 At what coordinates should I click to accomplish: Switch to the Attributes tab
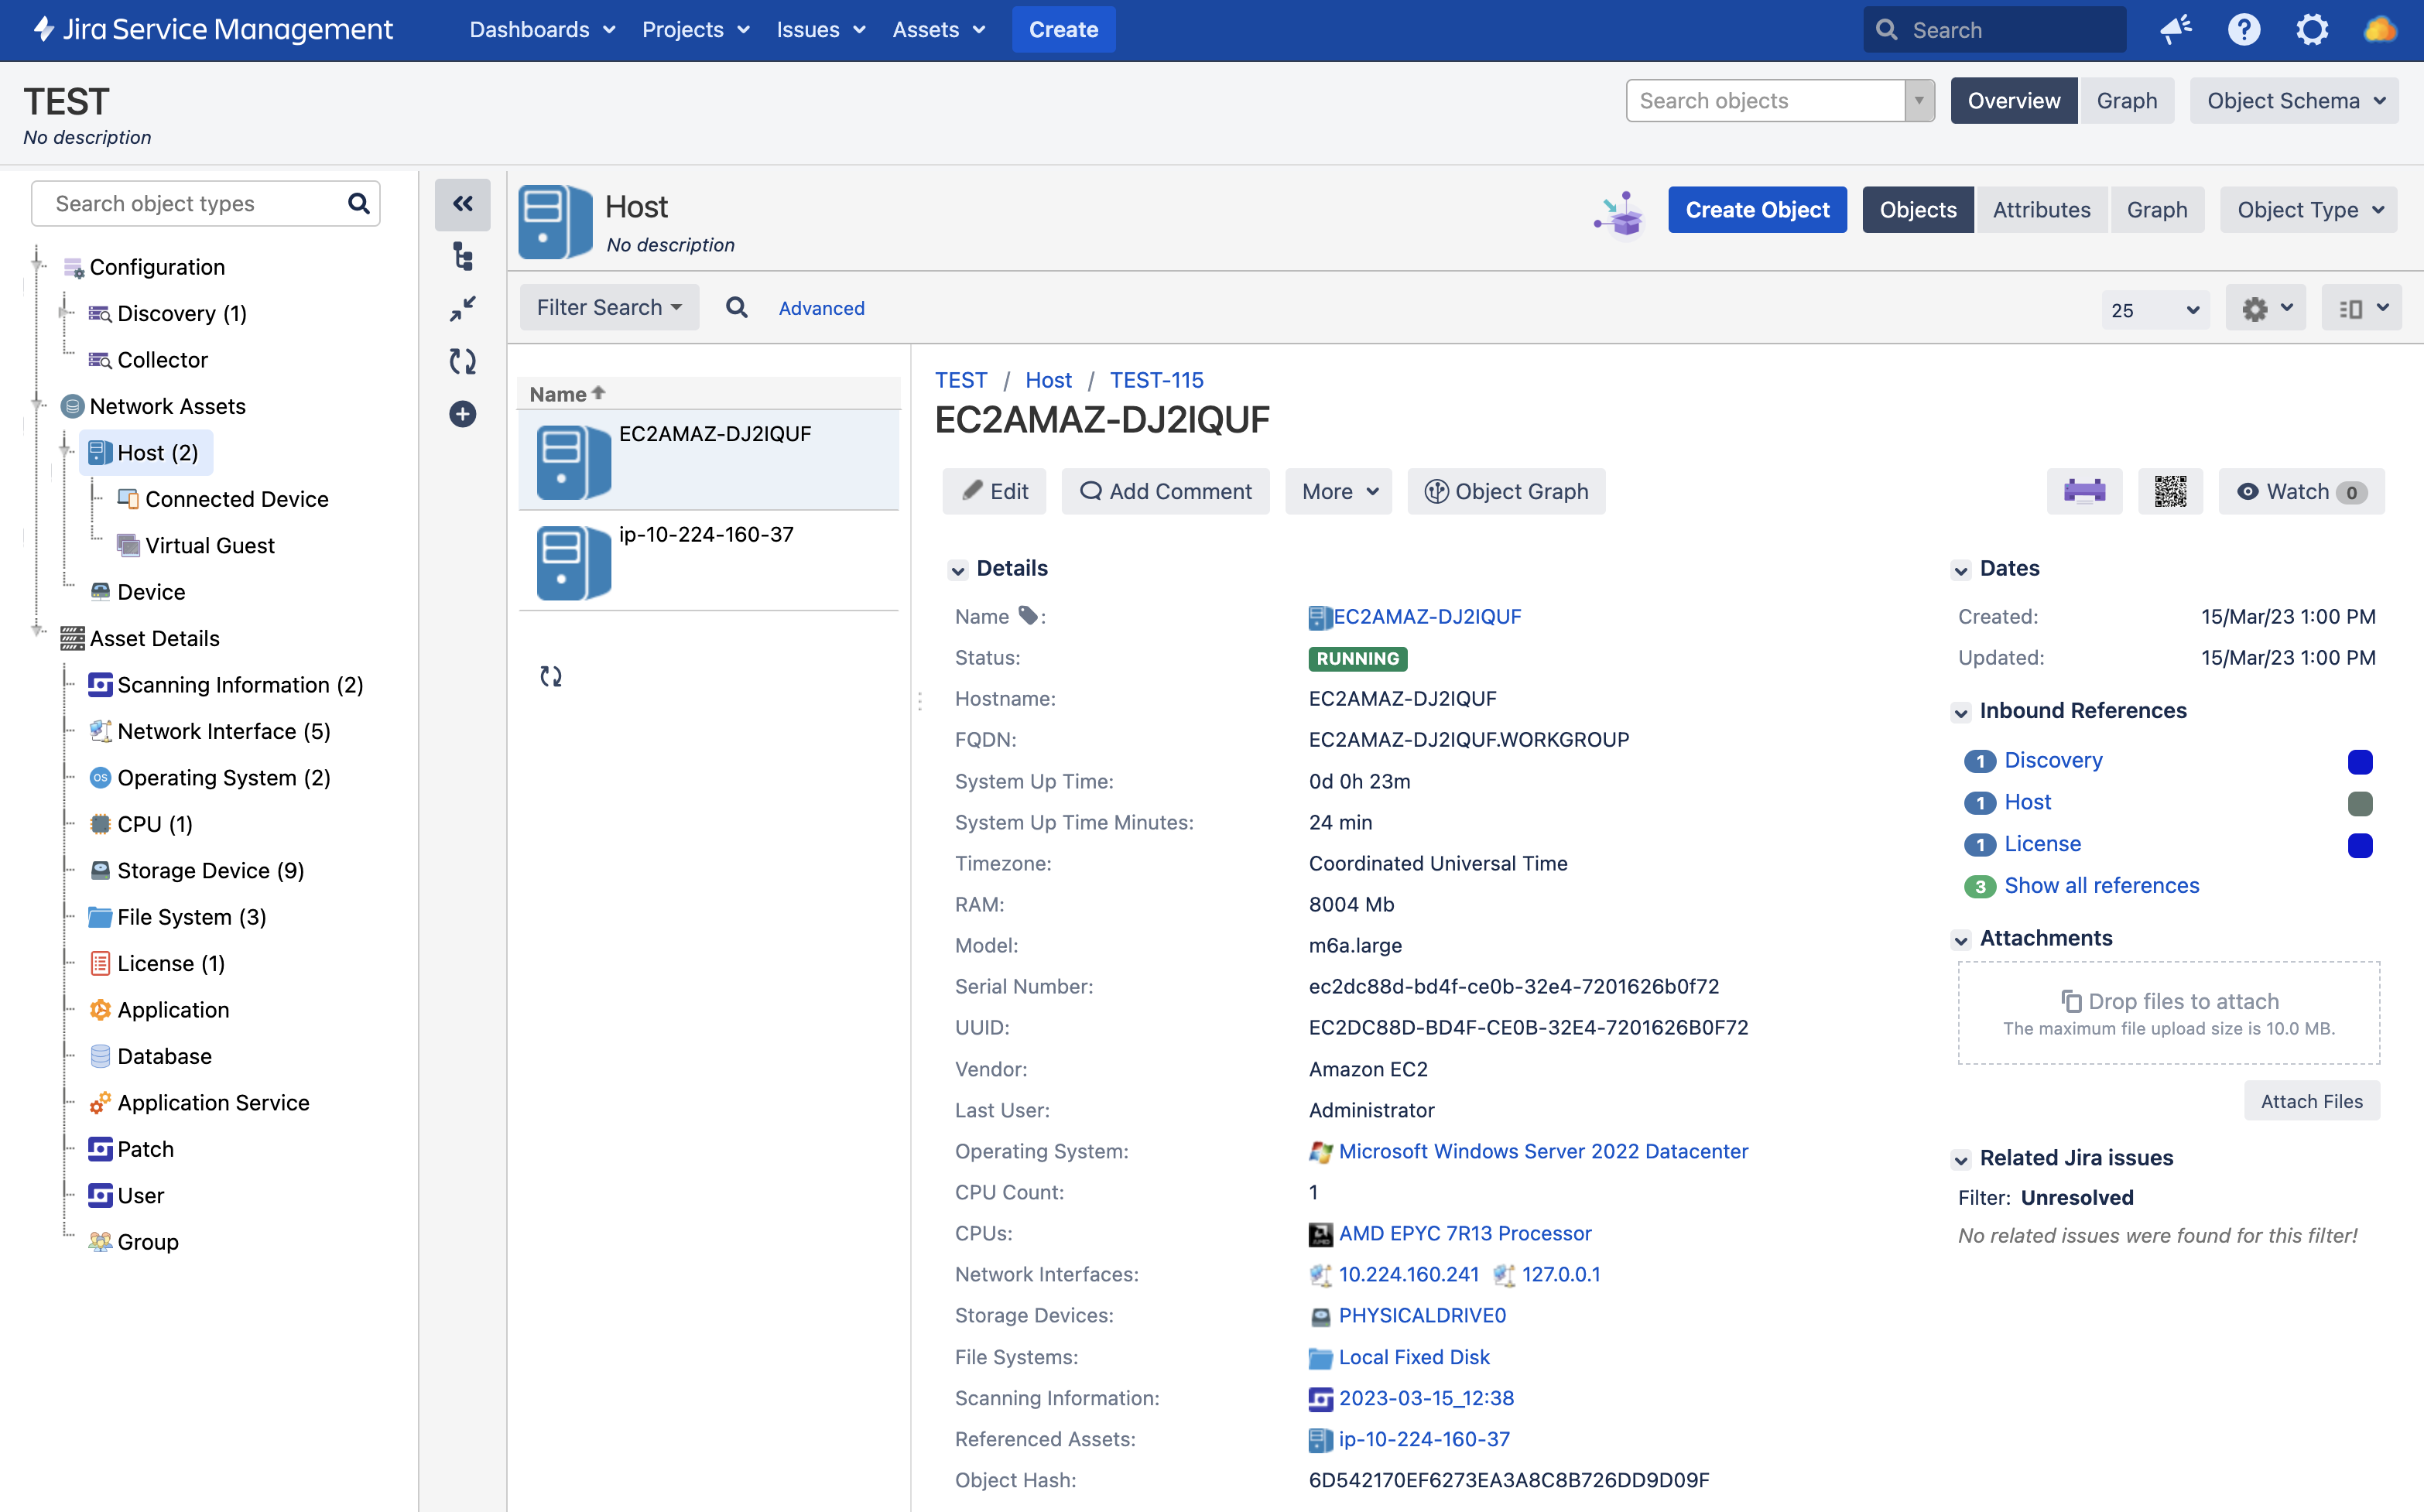(2041, 210)
